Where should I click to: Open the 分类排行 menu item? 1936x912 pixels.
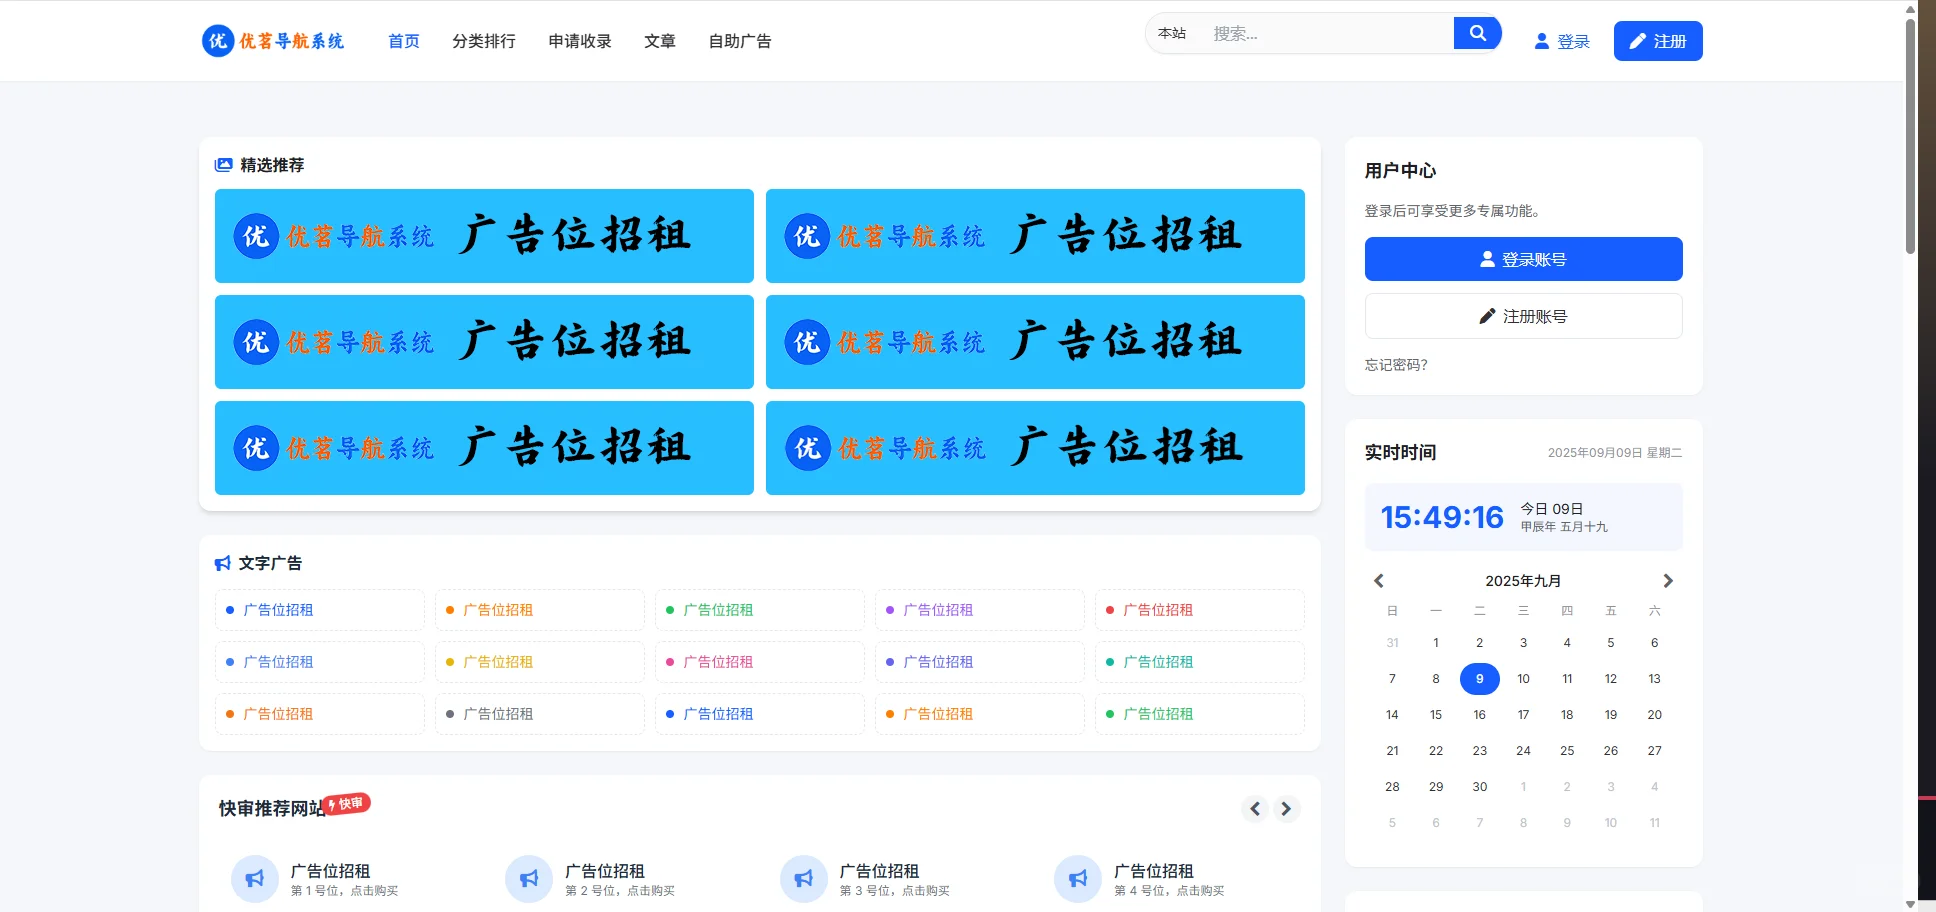pyautogui.click(x=484, y=41)
